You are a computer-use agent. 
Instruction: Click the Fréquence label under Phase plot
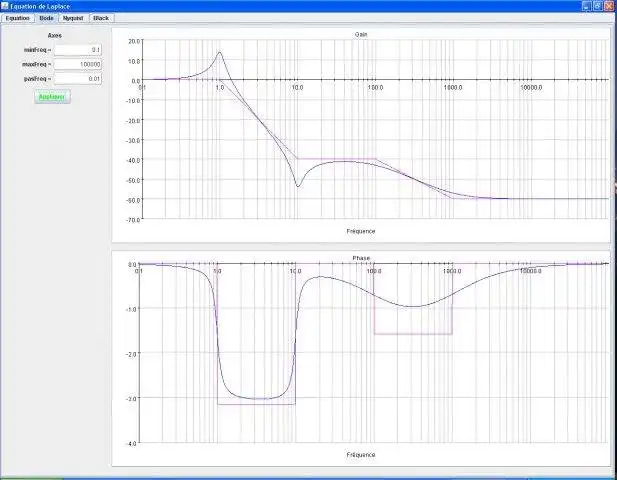click(x=361, y=455)
